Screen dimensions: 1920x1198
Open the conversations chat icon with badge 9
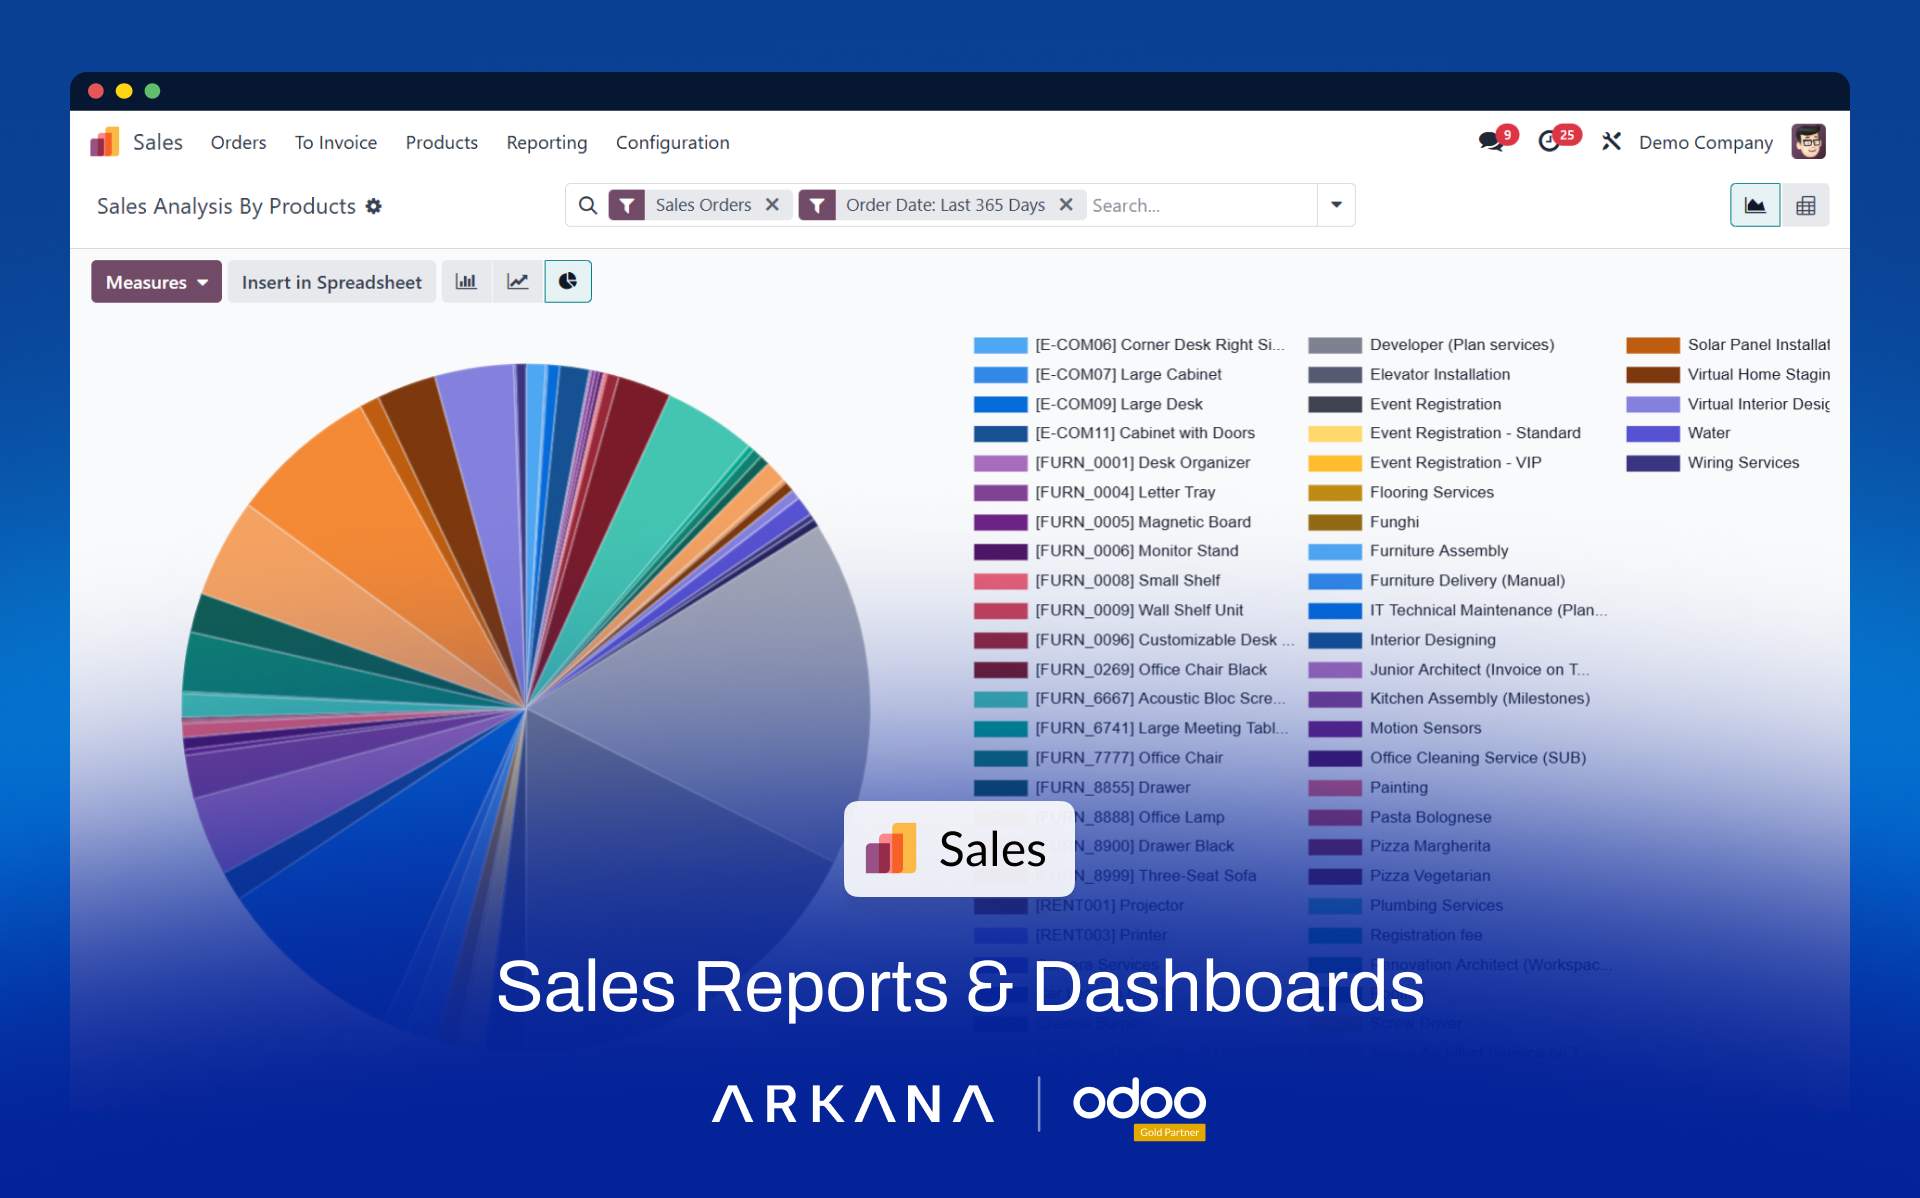(x=1497, y=140)
